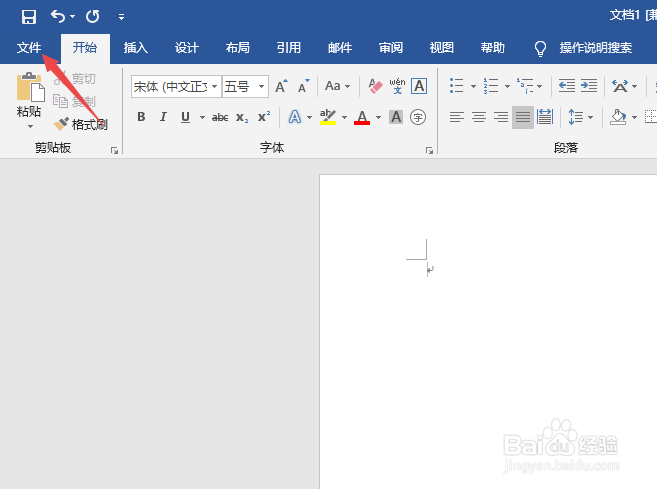Screen dimensions: 657x489
Task: Open the highlight color dropdown arrow
Action: pyautogui.click(x=344, y=117)
